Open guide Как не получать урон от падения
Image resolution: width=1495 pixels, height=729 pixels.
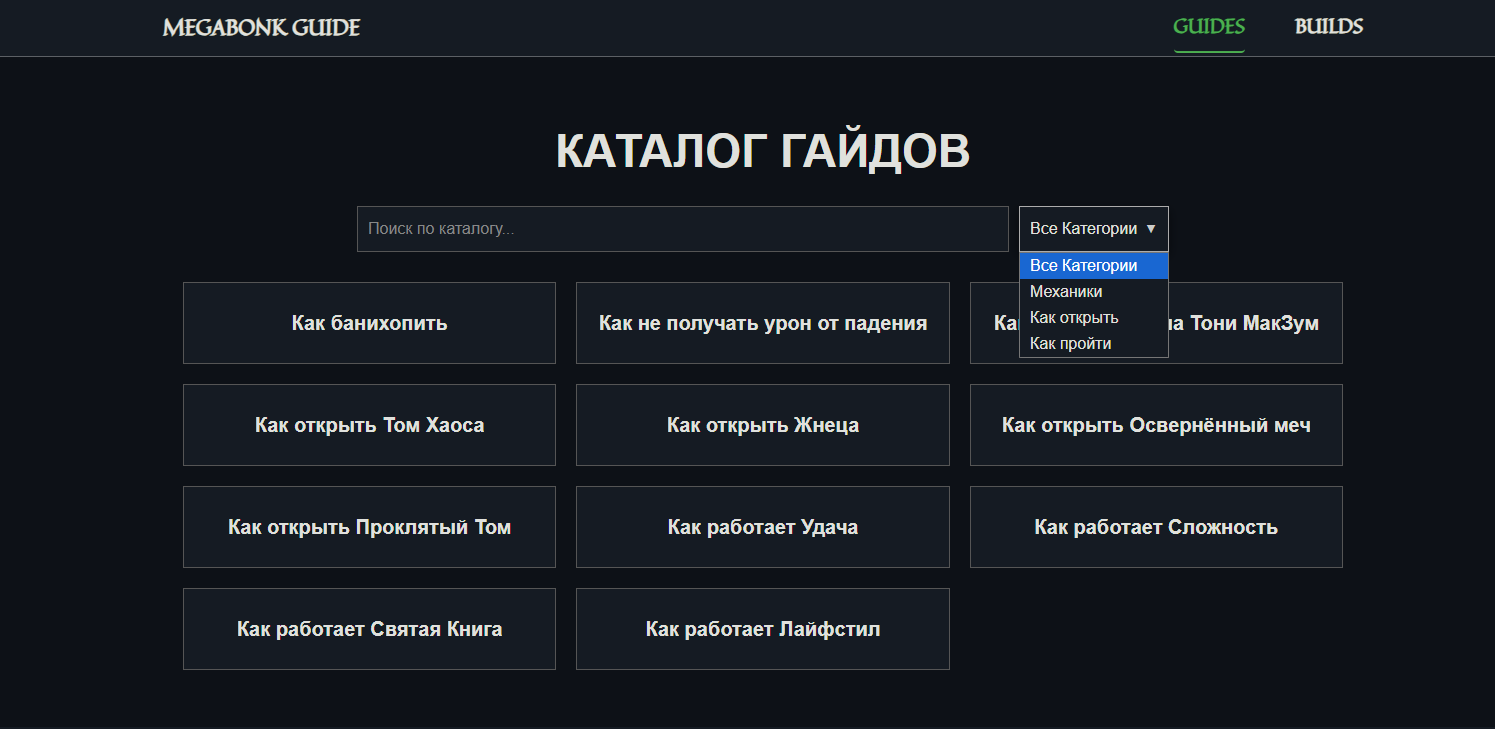click(762, 323)
